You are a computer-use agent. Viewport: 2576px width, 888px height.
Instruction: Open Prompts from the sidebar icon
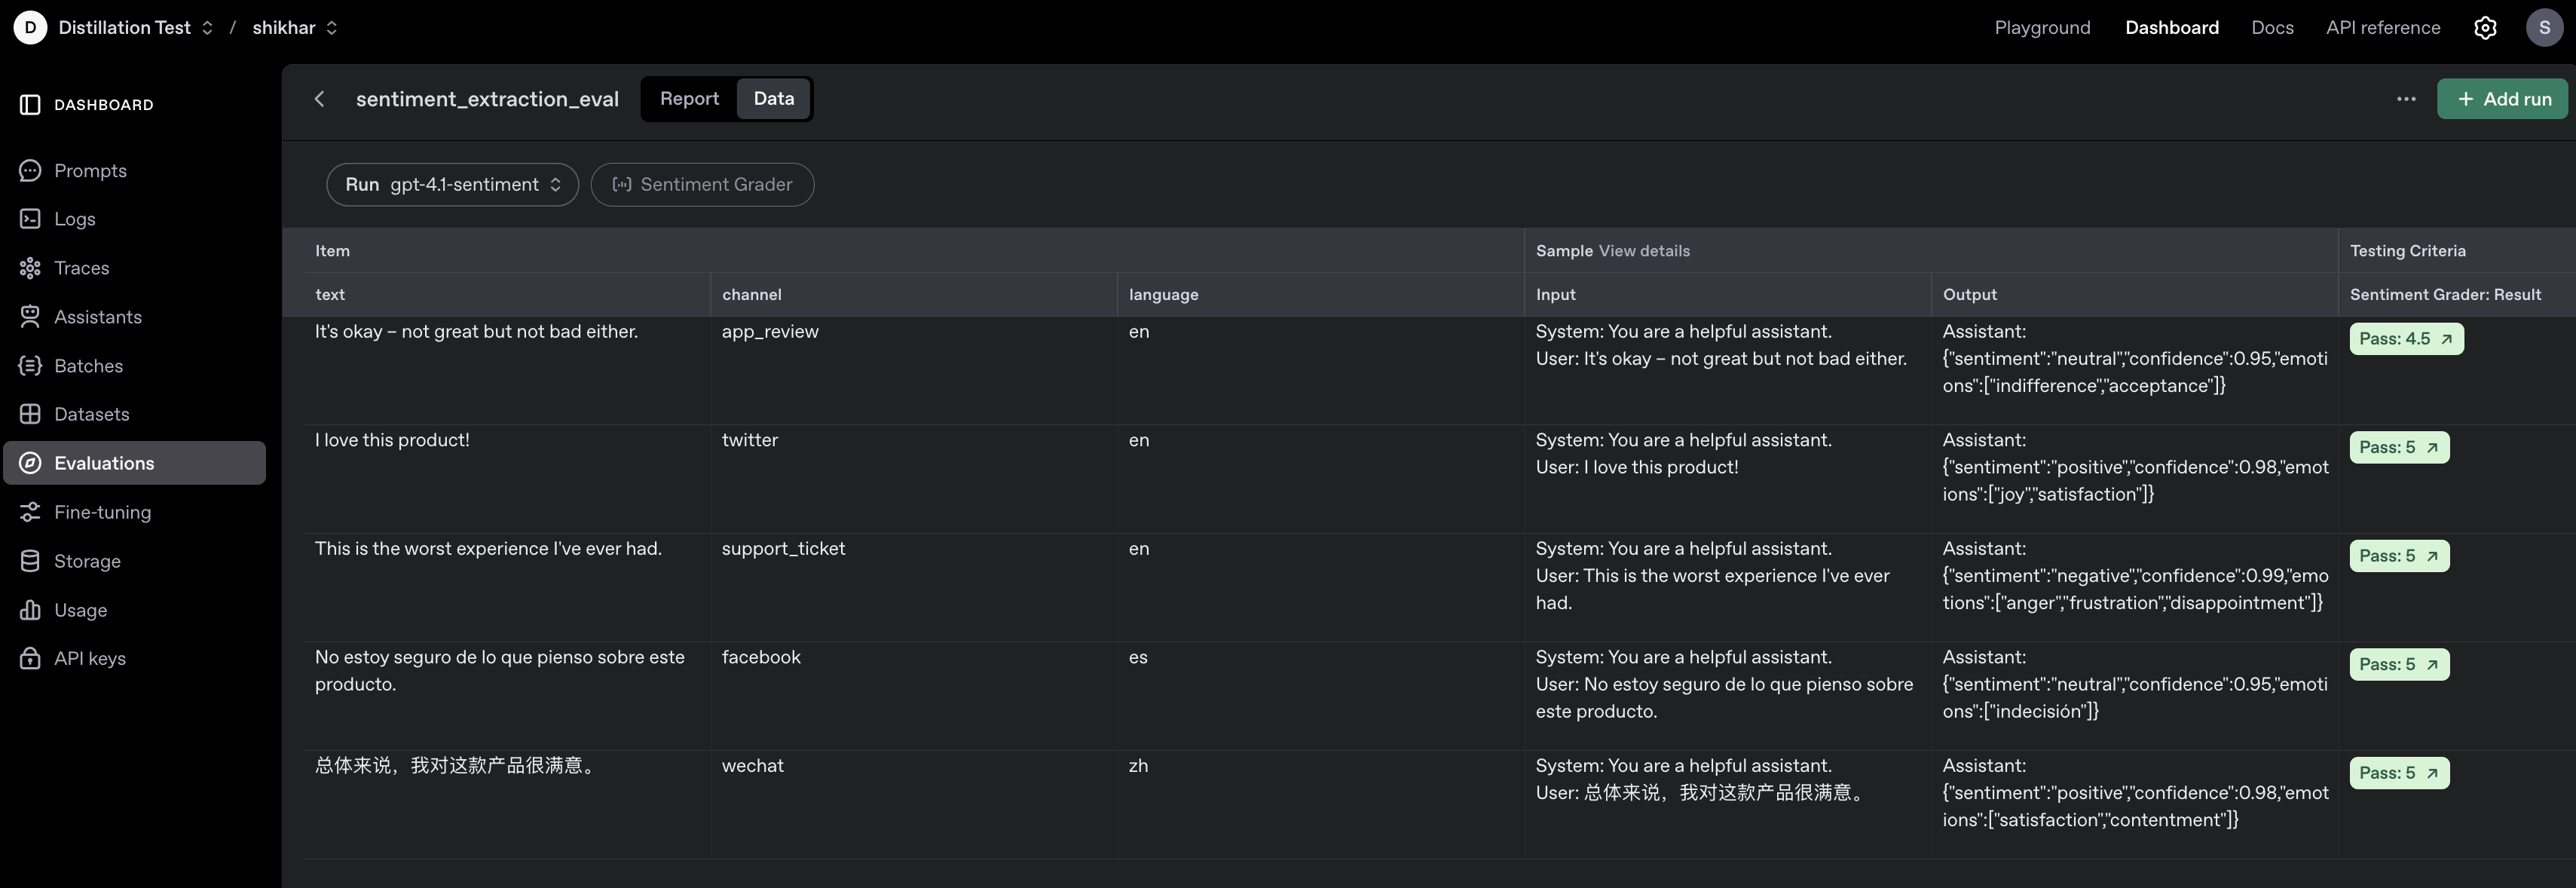click(x=30, y=171)
